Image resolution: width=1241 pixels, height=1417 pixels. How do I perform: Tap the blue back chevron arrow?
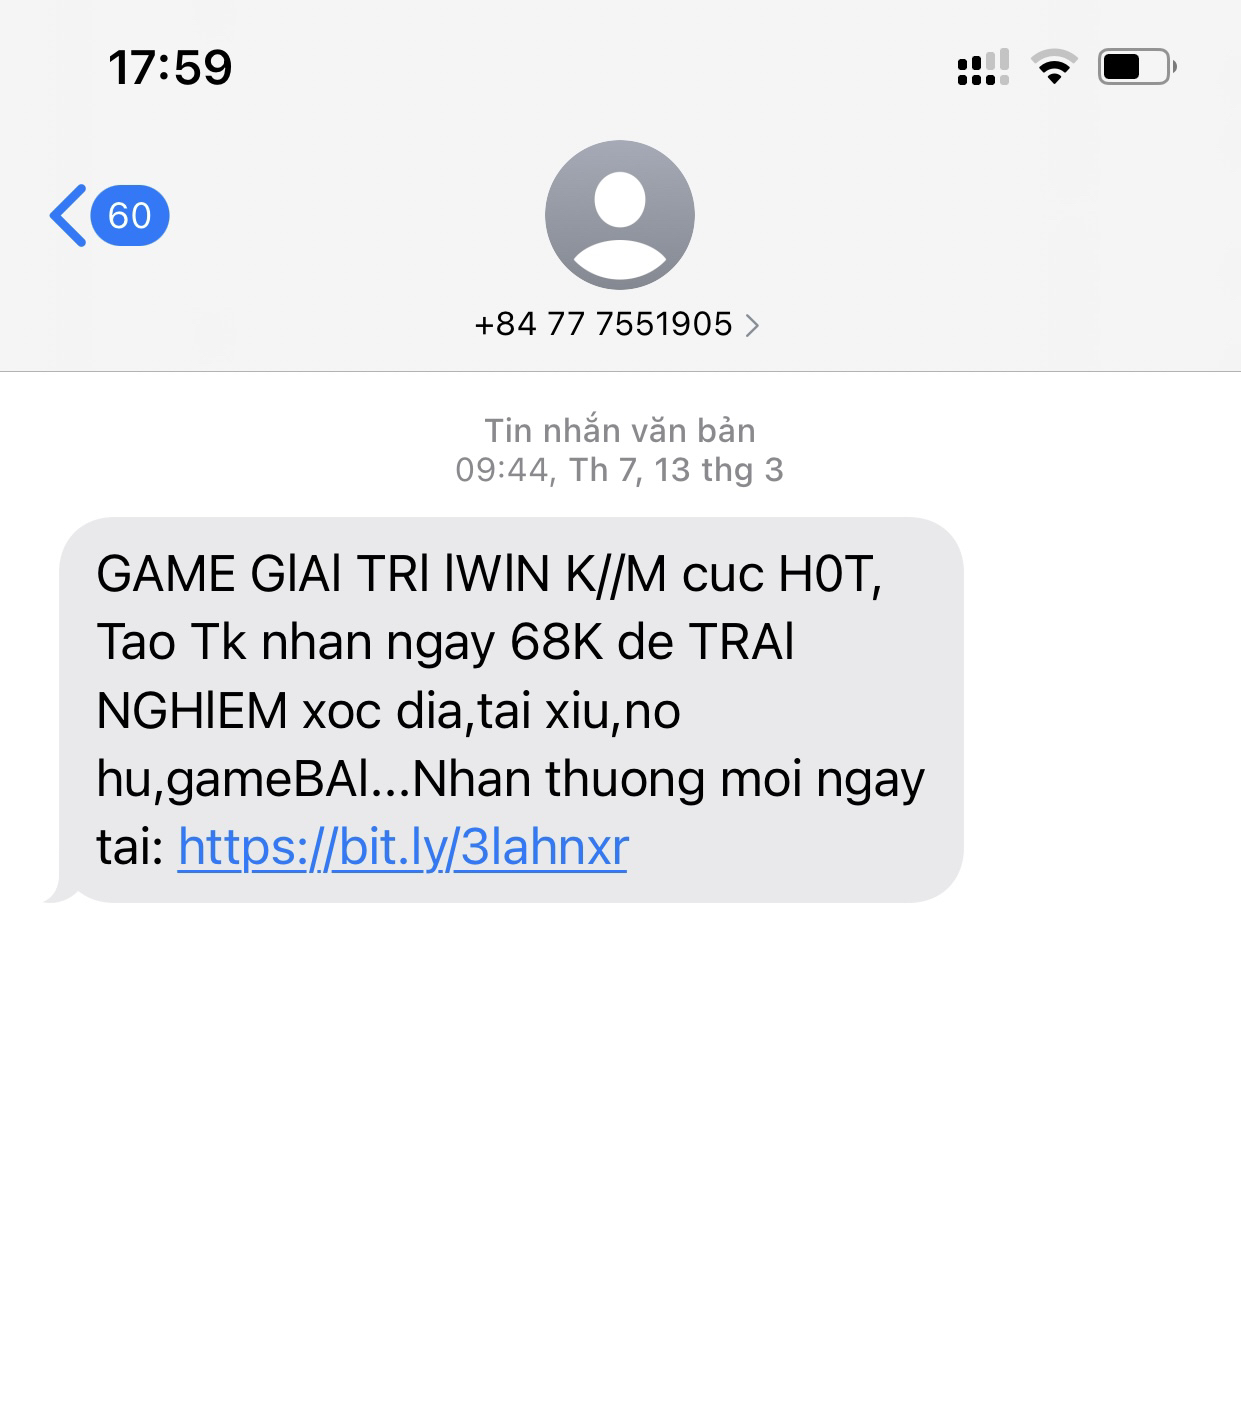[x=68, y=215]
